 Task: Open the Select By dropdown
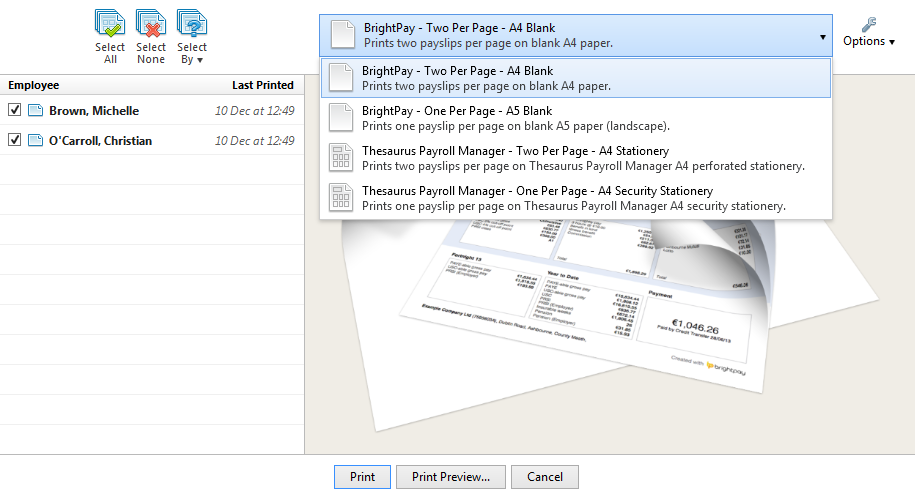[x=191, y=36]
